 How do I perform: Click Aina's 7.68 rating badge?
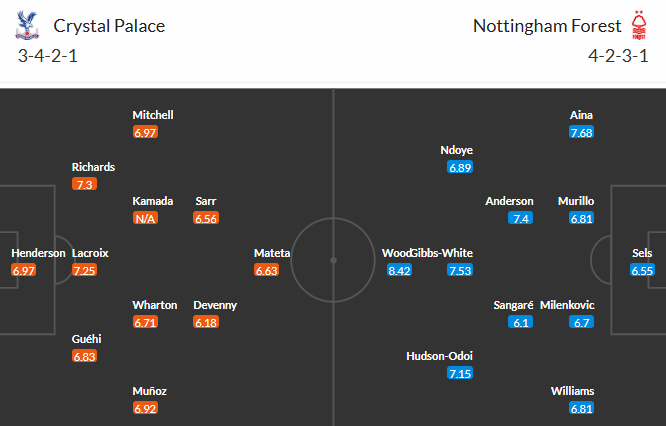[581, 132]
